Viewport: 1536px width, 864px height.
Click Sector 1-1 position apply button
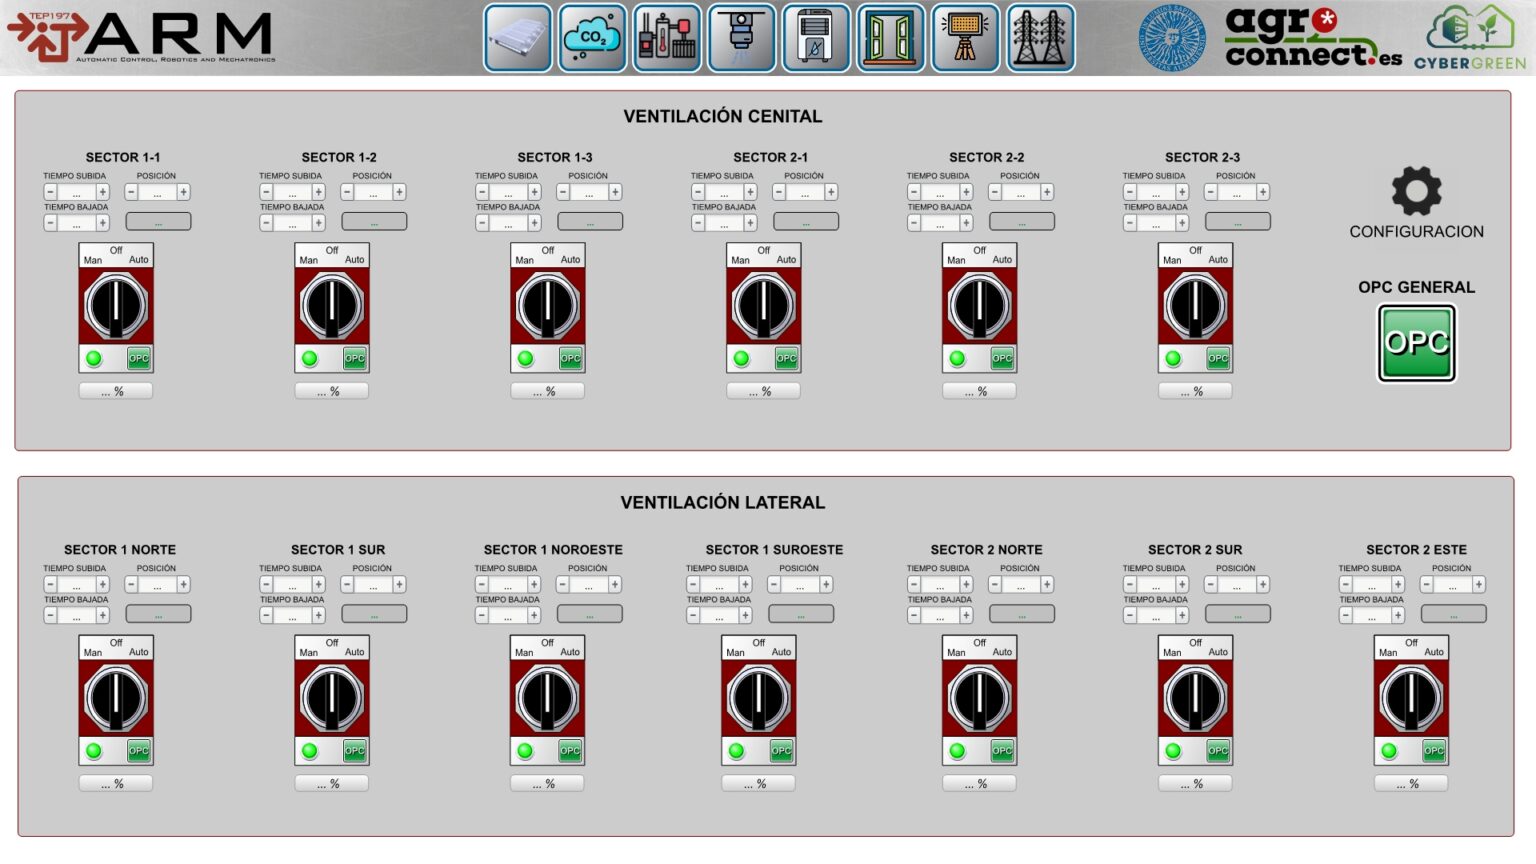pyautogui.click(x=158, y=222)
